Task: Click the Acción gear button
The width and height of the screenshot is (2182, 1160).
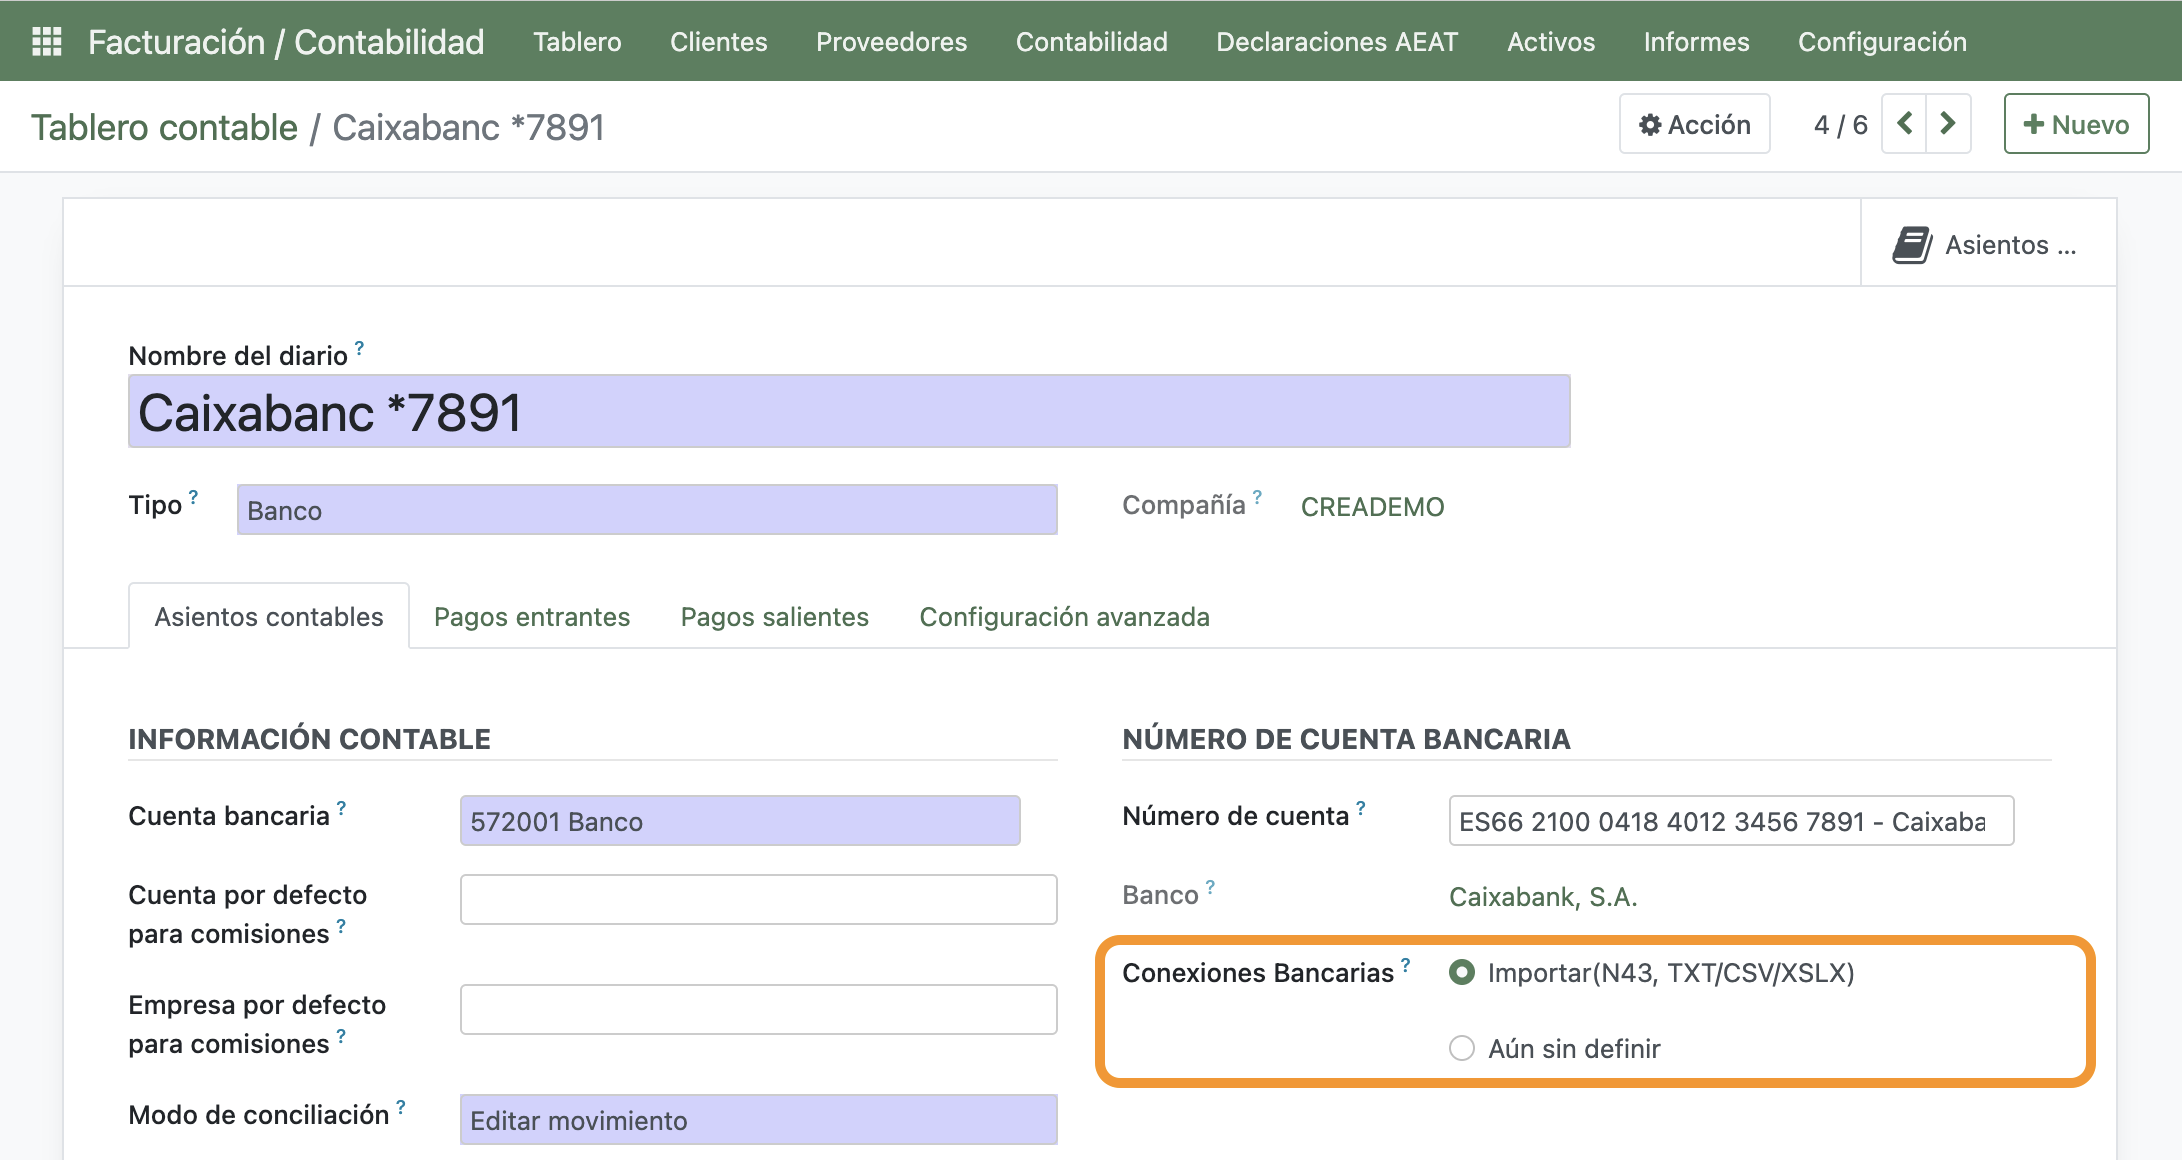Action: pos(1694,124)
